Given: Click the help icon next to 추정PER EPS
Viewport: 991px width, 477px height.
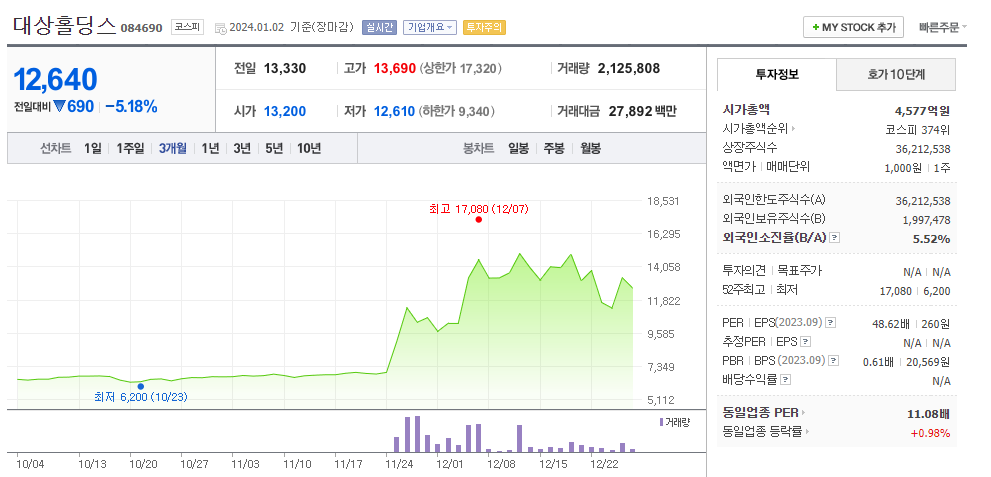Looking at the screenshot, I should tap(805, 342).
